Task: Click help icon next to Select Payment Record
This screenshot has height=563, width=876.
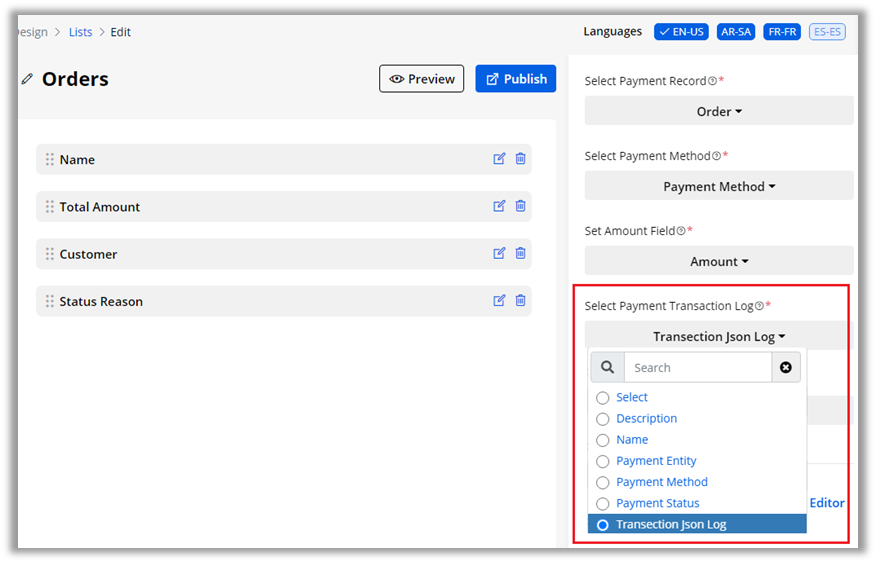Action: pyautogui.click(x=712, y=81)
